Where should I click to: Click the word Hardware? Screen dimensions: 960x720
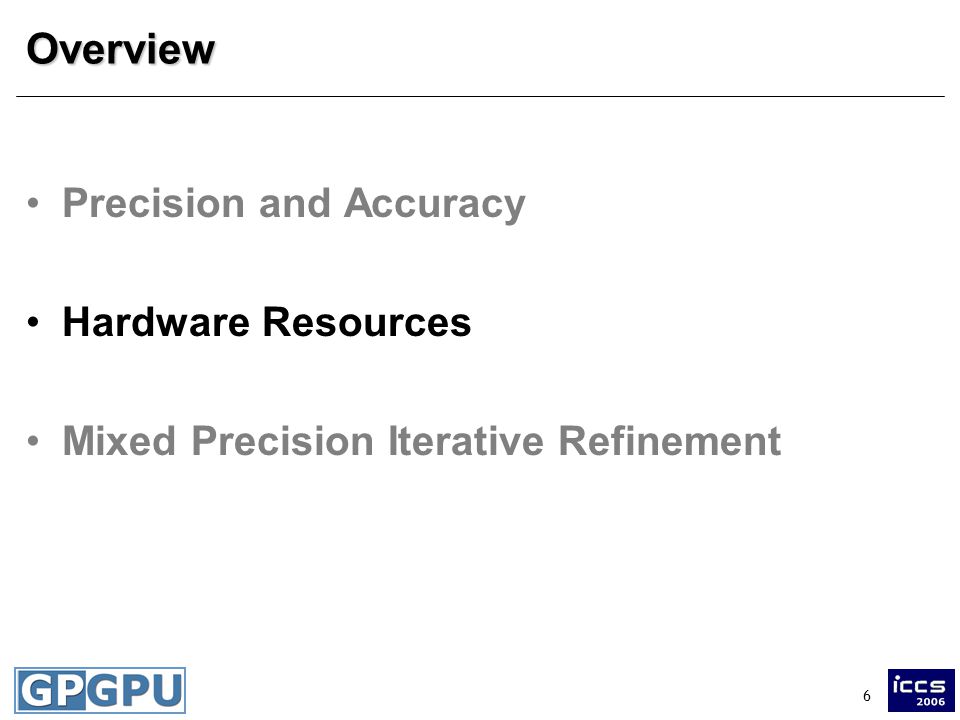(x=156, y=321)
